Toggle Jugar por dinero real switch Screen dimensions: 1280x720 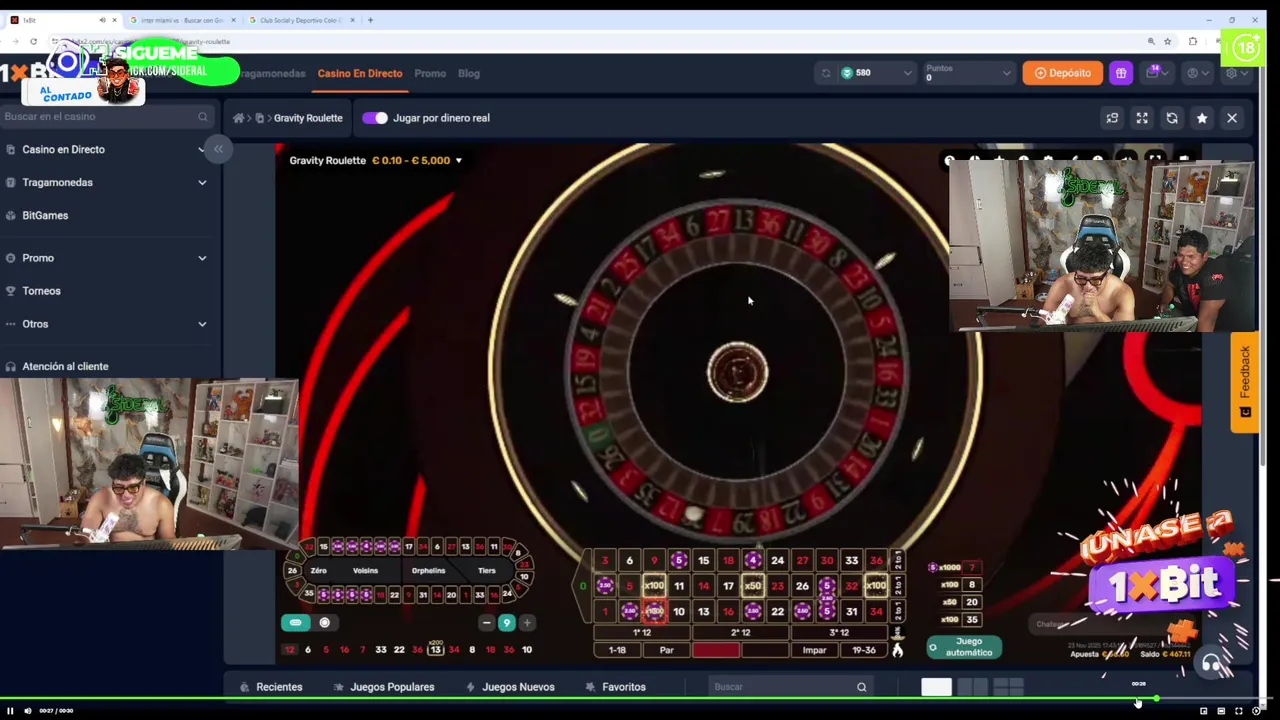[x=375, y=118]
